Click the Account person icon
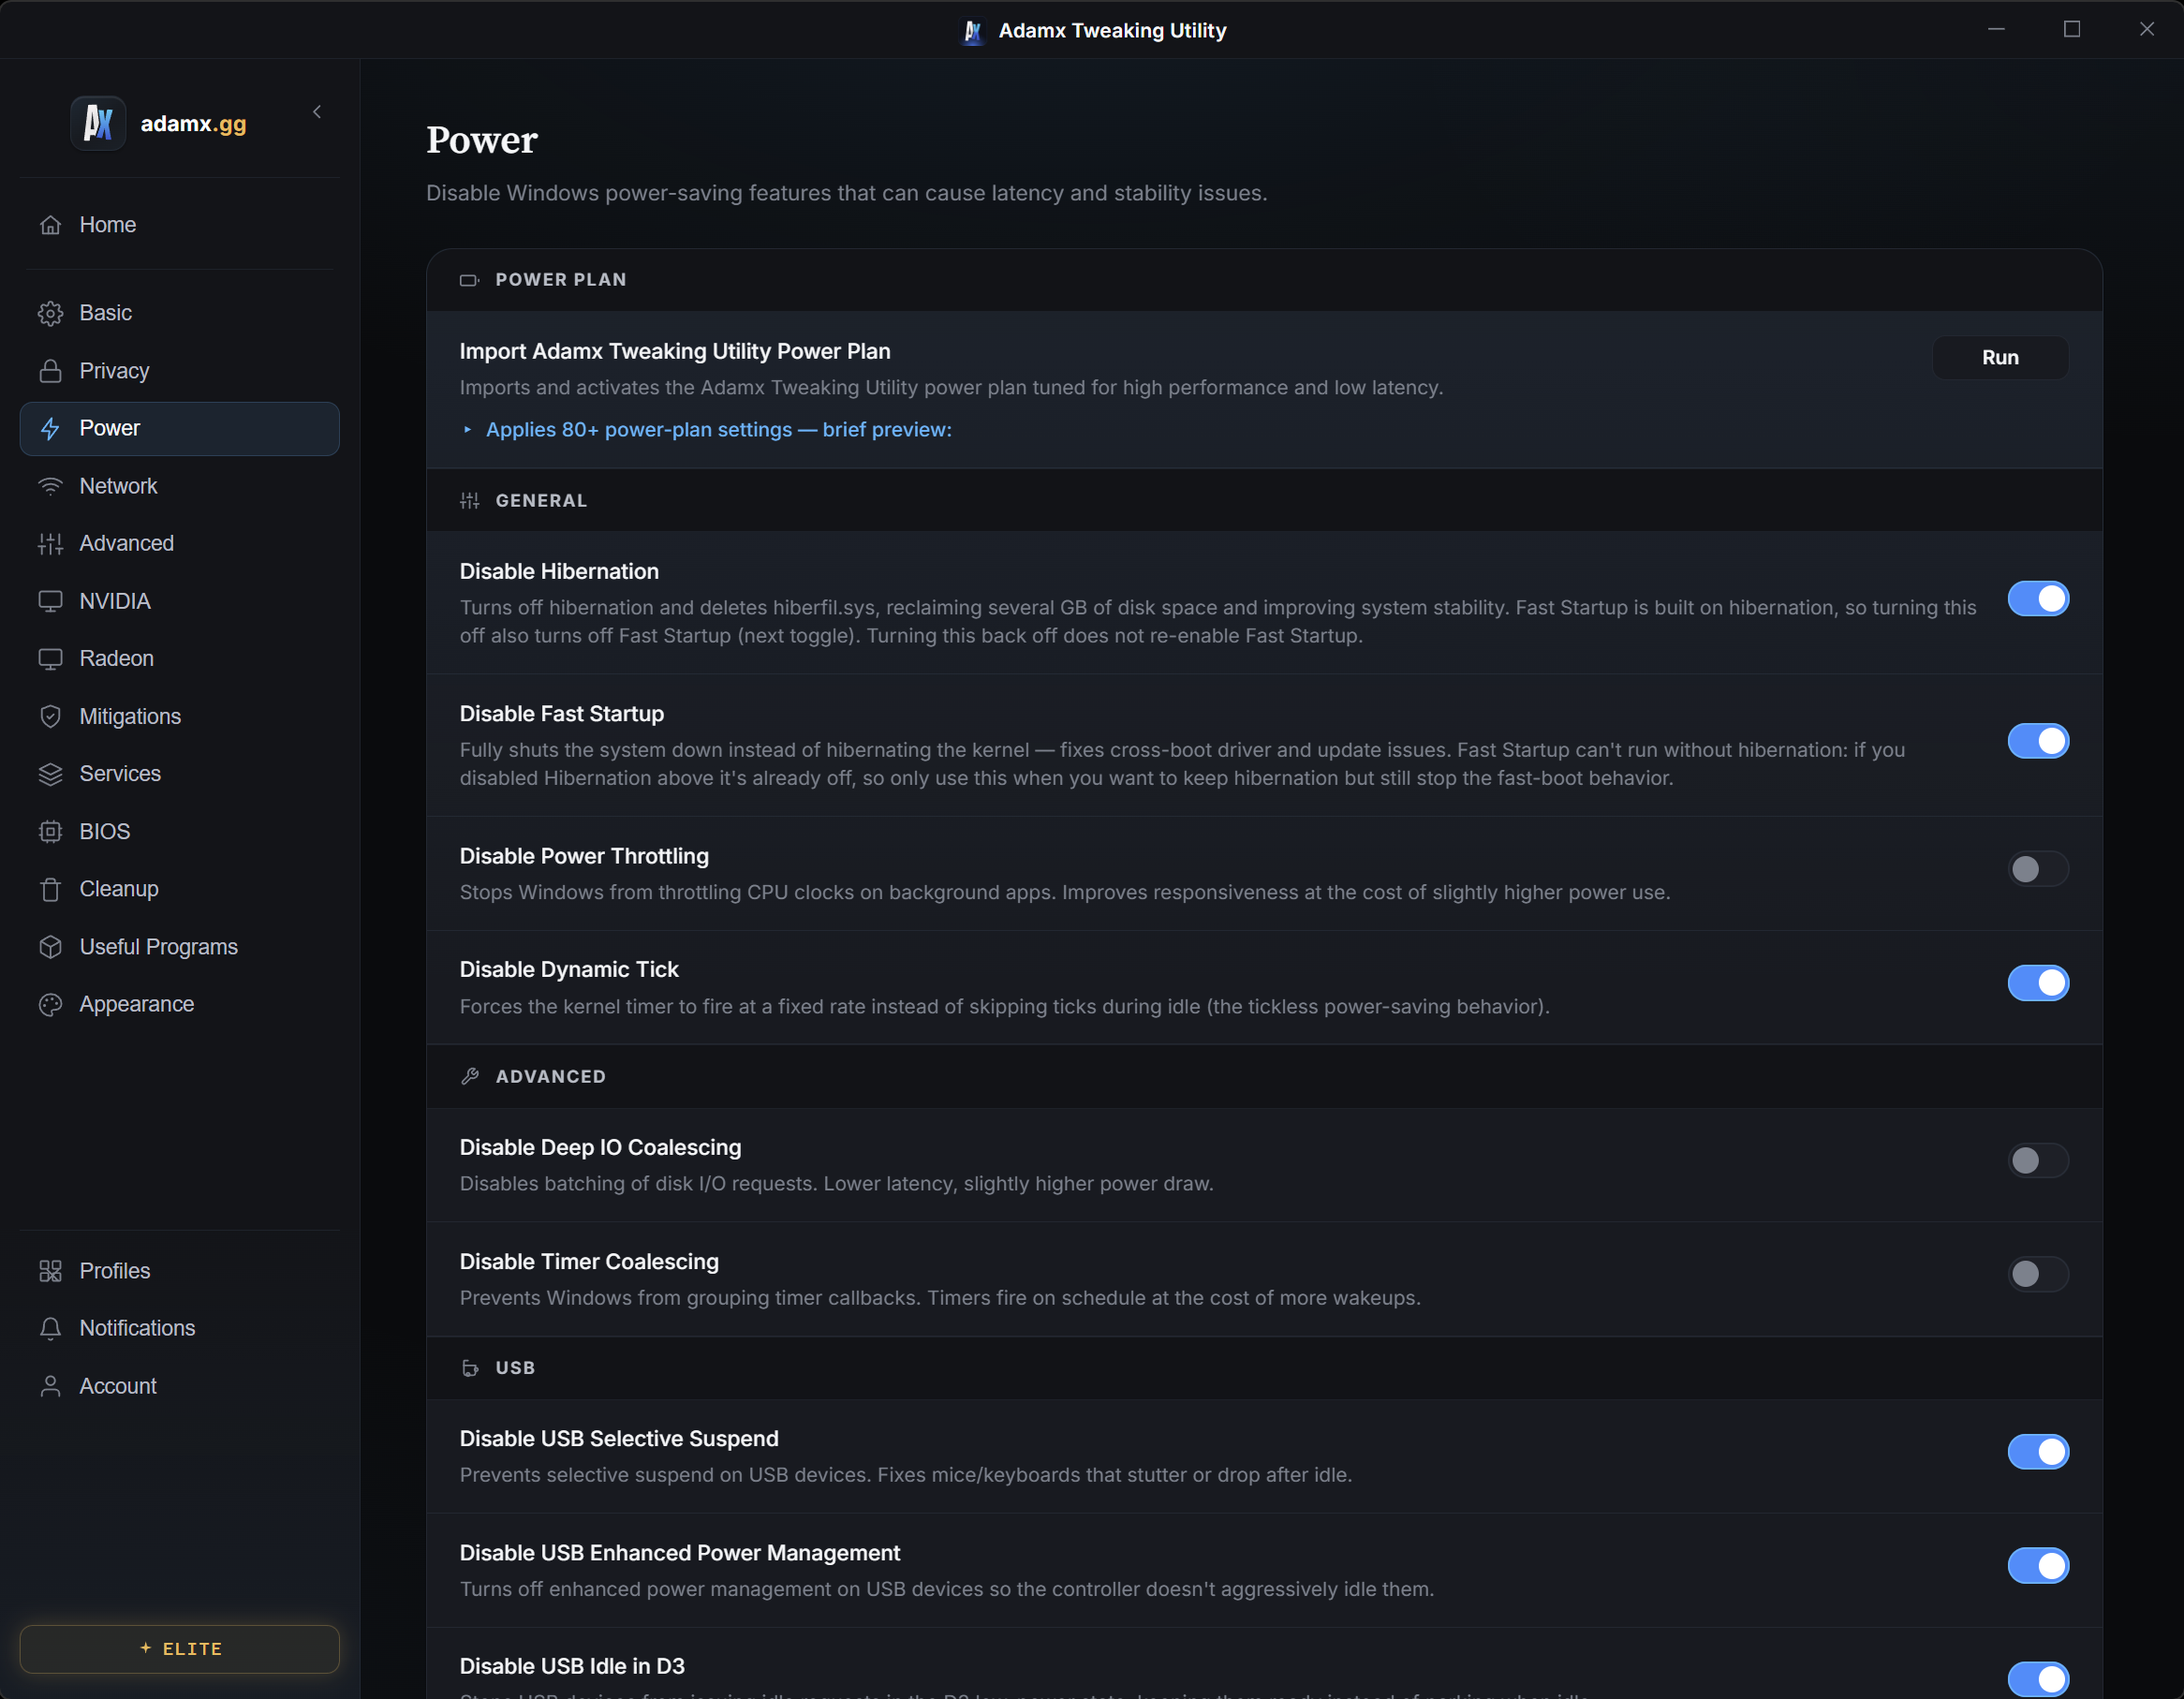 click(50, 1386)
